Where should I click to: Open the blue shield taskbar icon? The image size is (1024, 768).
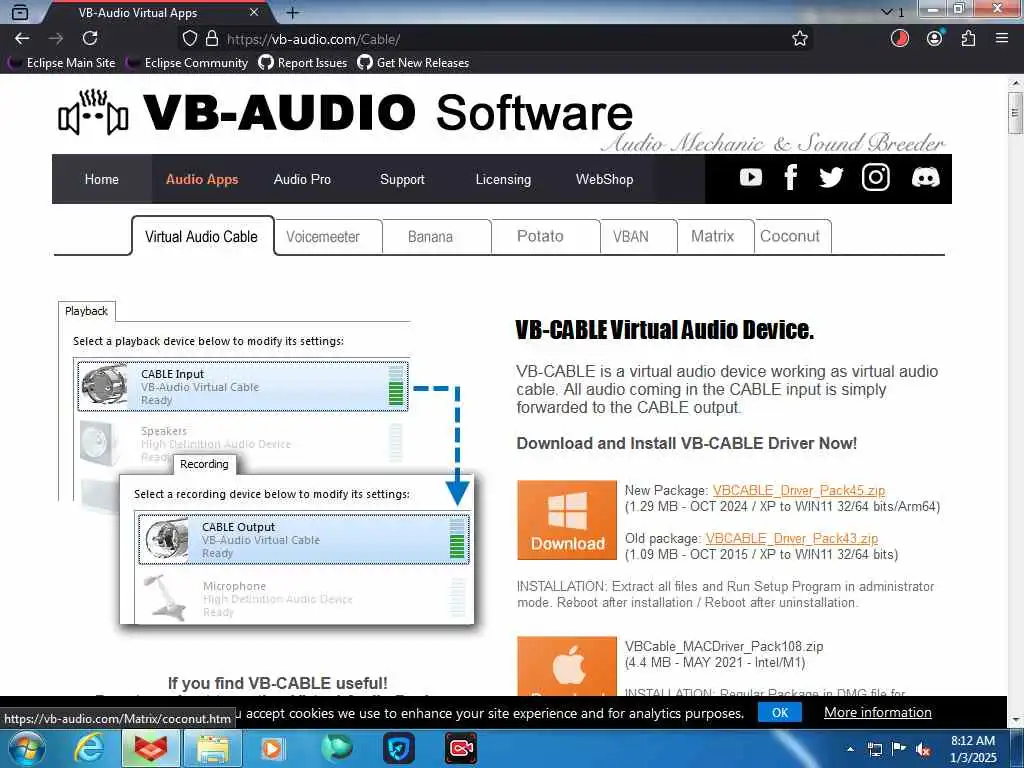tap(398, 749)
